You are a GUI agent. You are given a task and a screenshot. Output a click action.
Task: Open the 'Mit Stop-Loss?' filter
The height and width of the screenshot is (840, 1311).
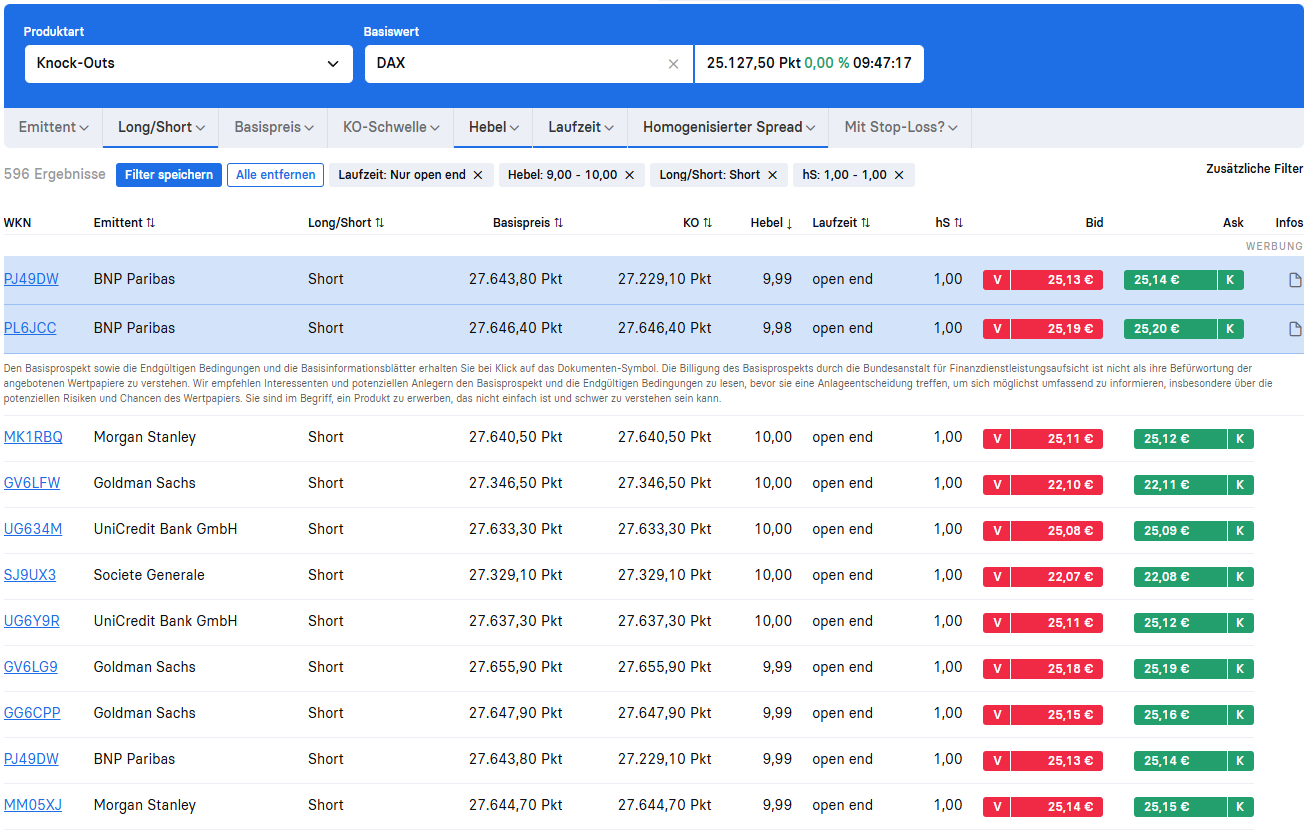900,128
